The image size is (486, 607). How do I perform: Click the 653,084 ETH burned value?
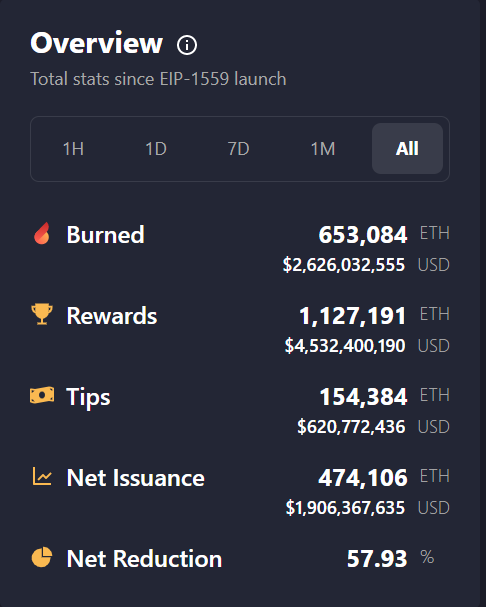coord(363,235)
